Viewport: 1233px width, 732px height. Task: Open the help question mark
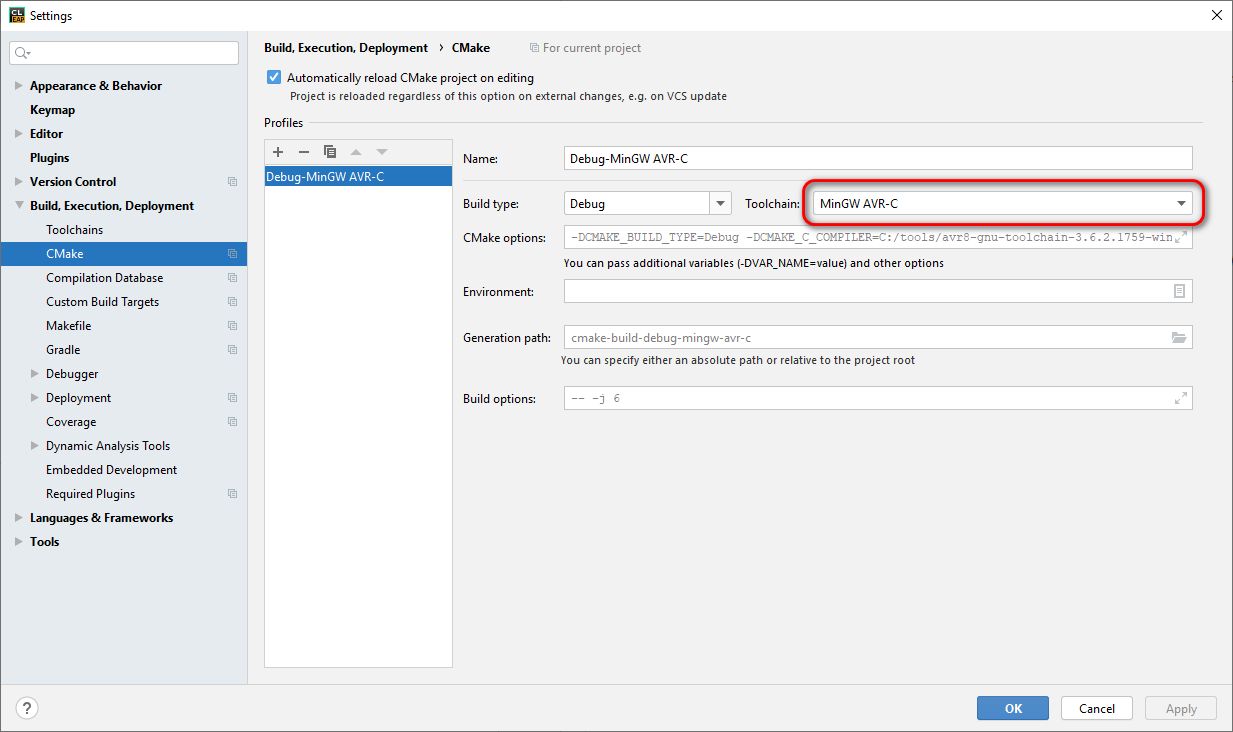pyautogui.click(x=25, y=708)
